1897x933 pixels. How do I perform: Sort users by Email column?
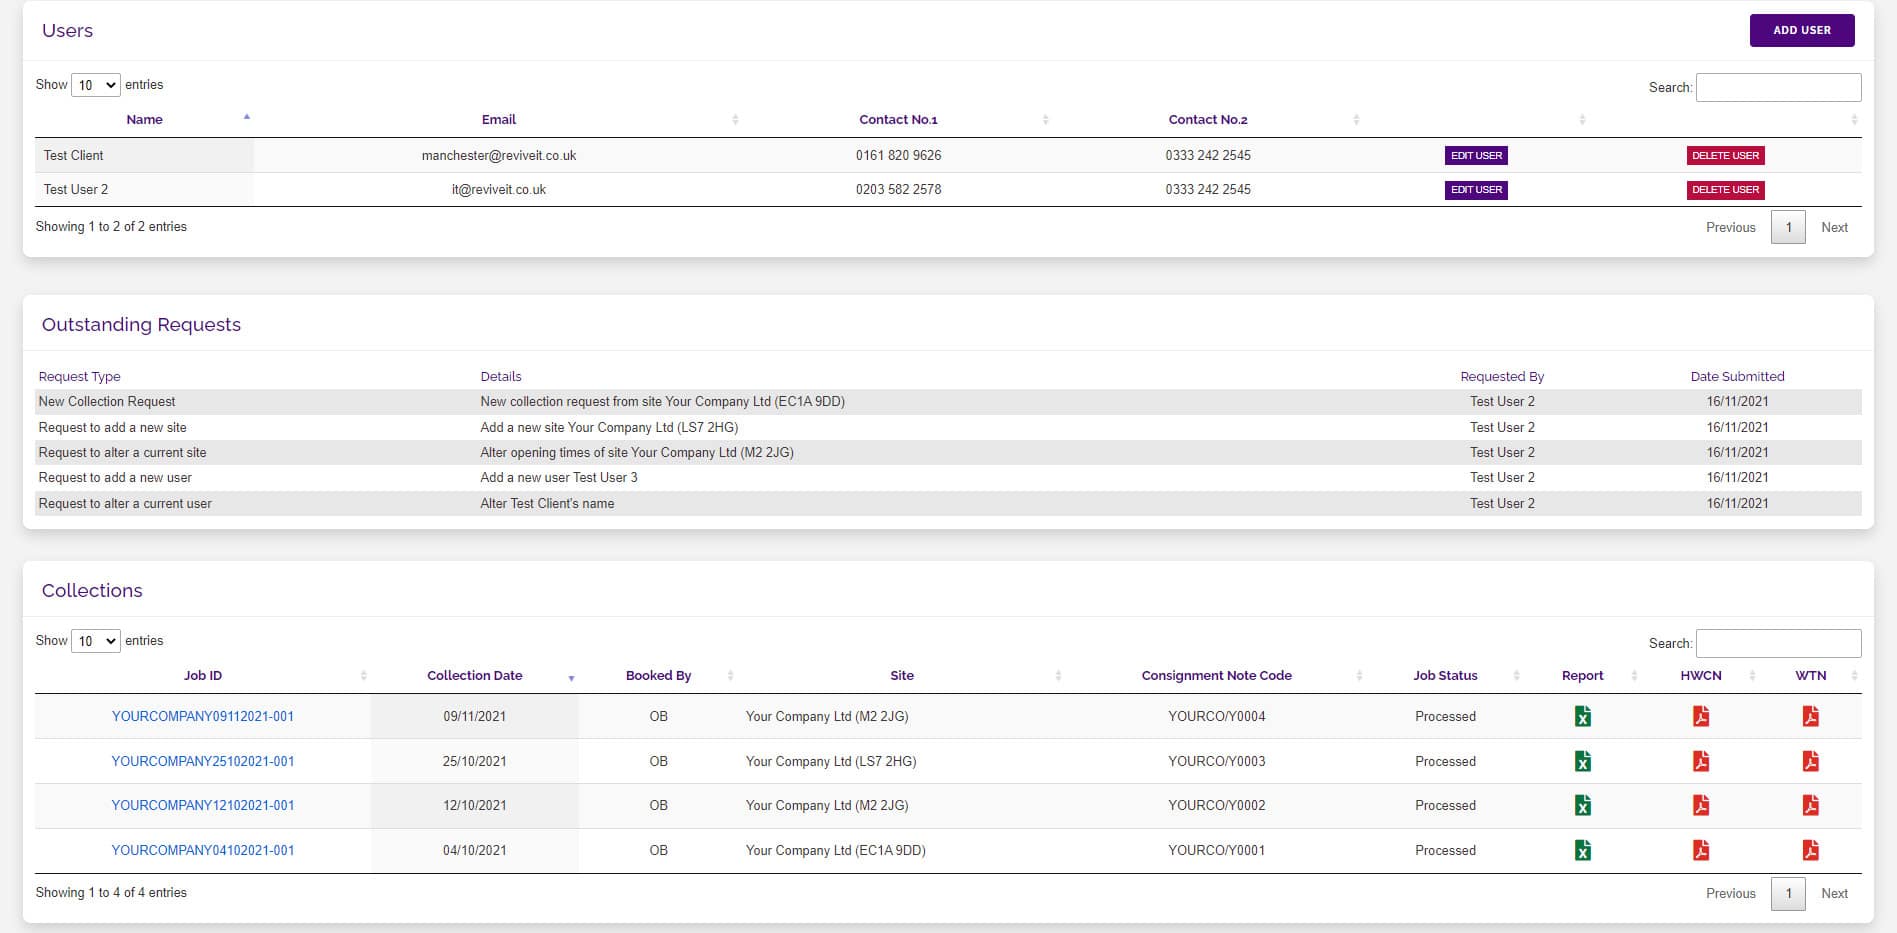[x=498, y=119]
